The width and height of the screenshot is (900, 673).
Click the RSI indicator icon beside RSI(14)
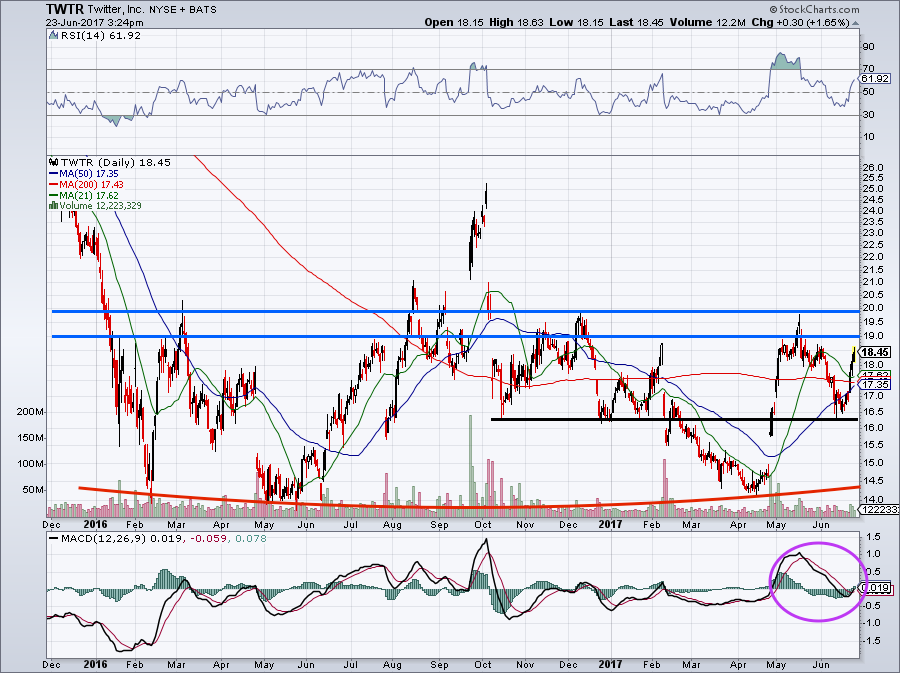[x=54, y=35]
